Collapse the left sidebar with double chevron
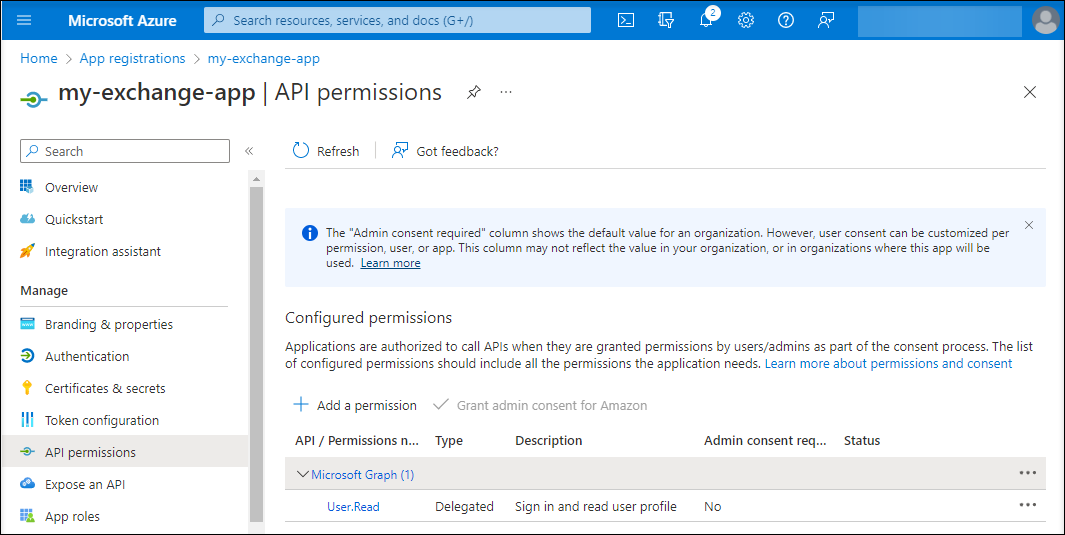The height and width of the screenshot is (535, 1065). [x=249, y=151]
